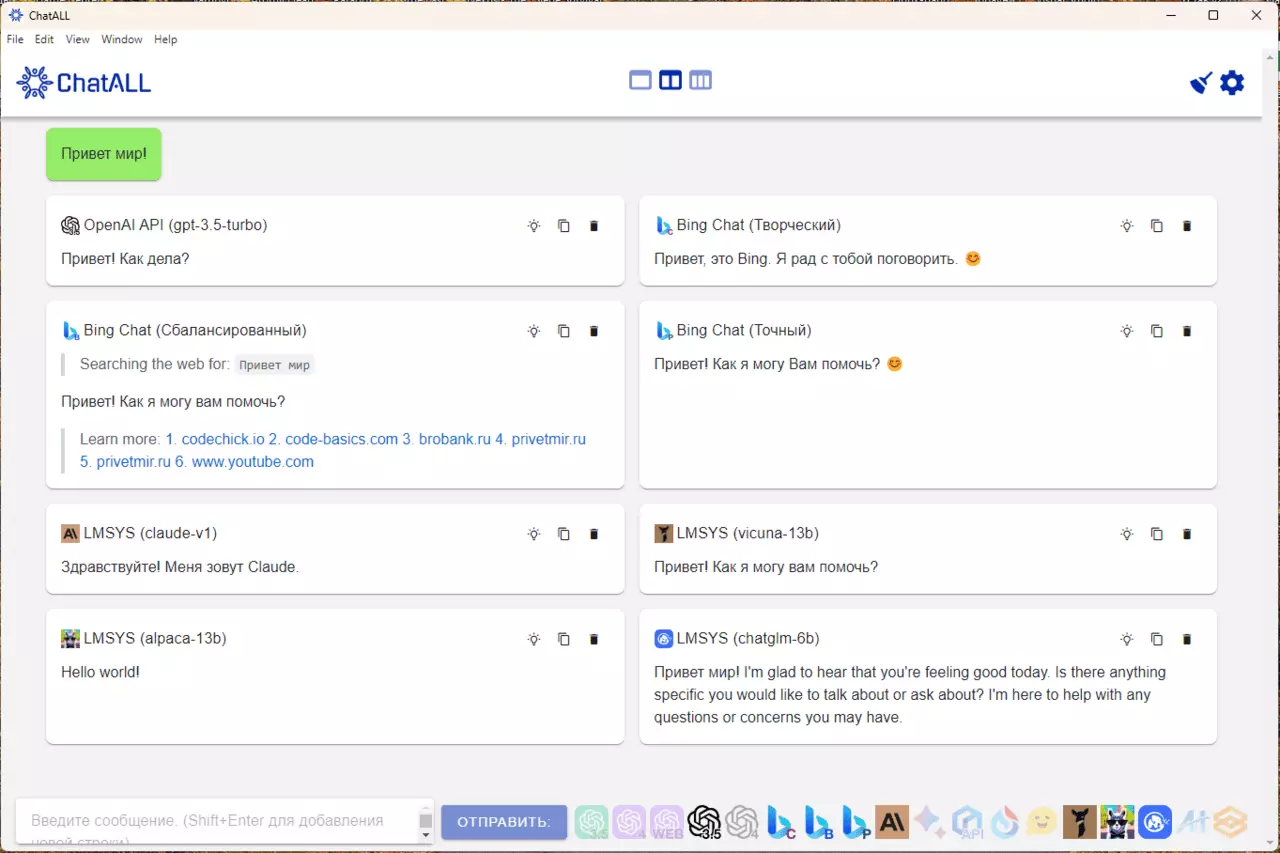
Task: Highlight the Bing Chat (Сбалансированный) response
Action: pyautogui.click(x=534, y=331)
